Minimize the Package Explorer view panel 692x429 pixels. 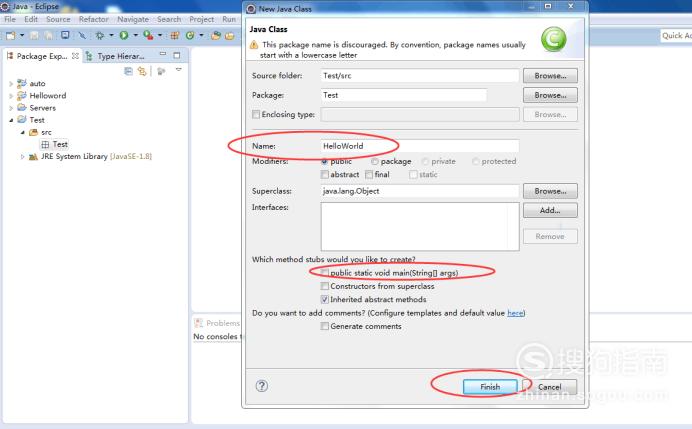[163, 54]
